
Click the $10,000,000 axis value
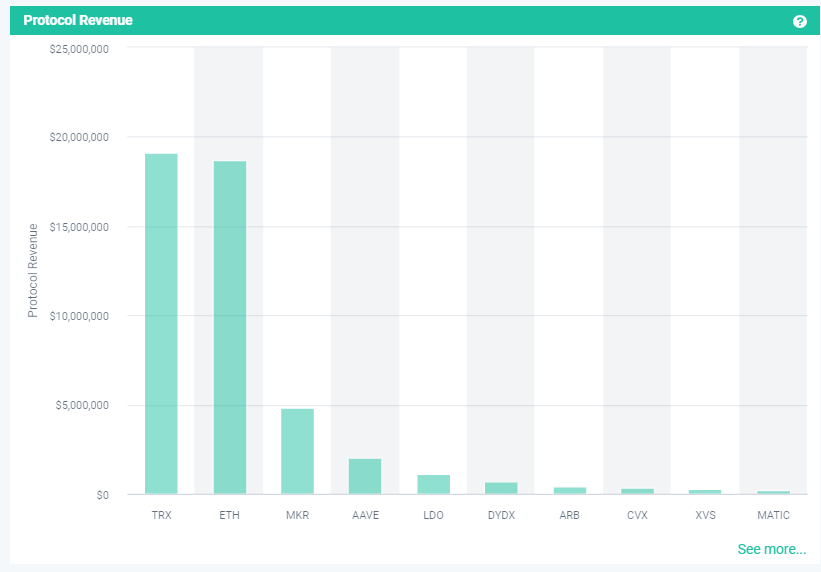(x=79, y=316)
